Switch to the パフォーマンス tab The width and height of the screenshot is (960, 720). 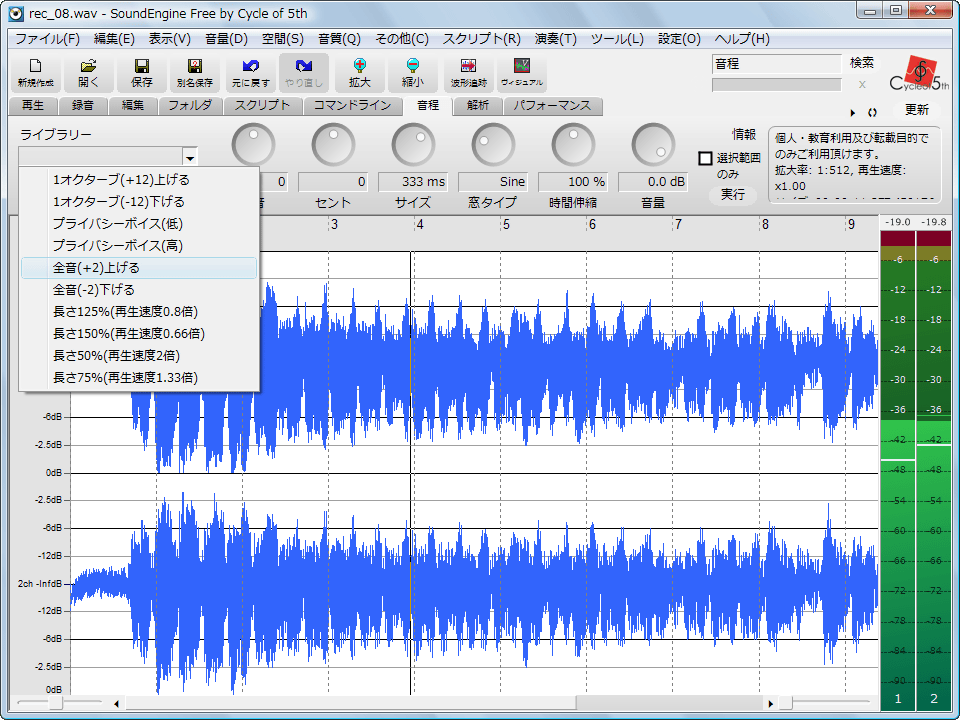pos(552,106)
